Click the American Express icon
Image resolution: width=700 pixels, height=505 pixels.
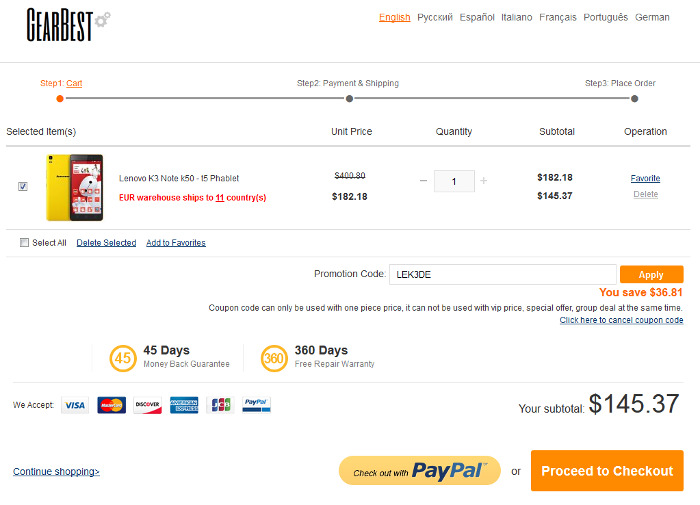[184, 405]
